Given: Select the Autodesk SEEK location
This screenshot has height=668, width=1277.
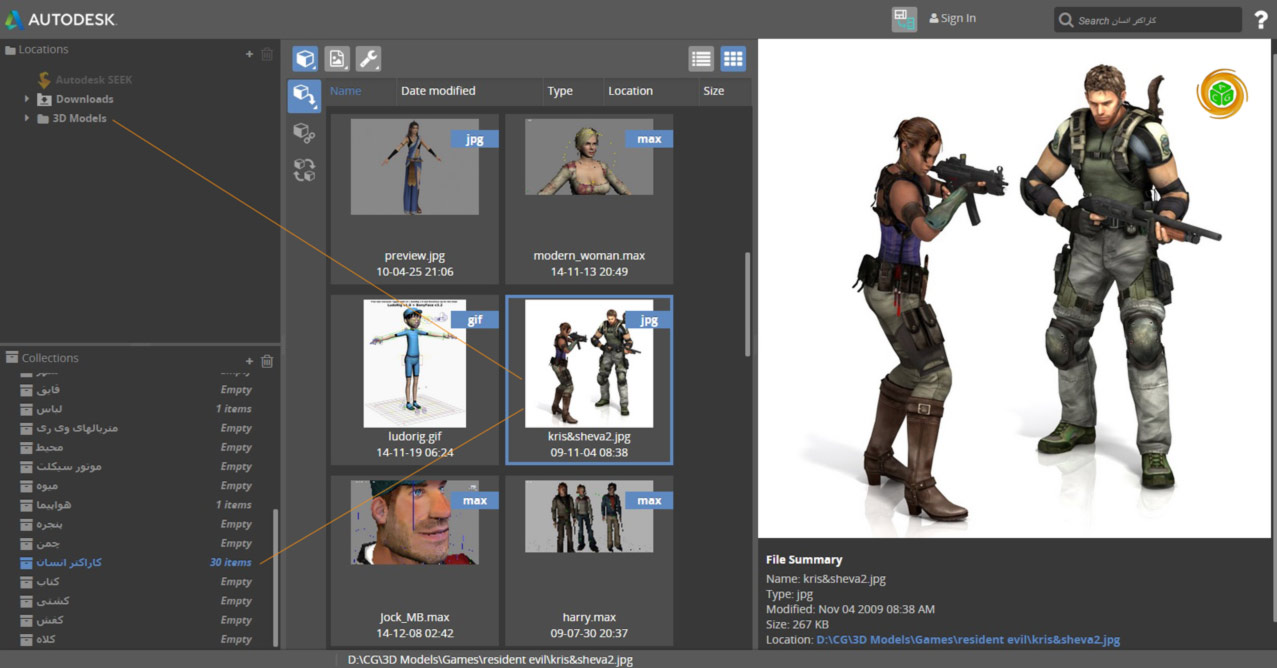Looking at the screenshot, I should (x=84, y=79).
